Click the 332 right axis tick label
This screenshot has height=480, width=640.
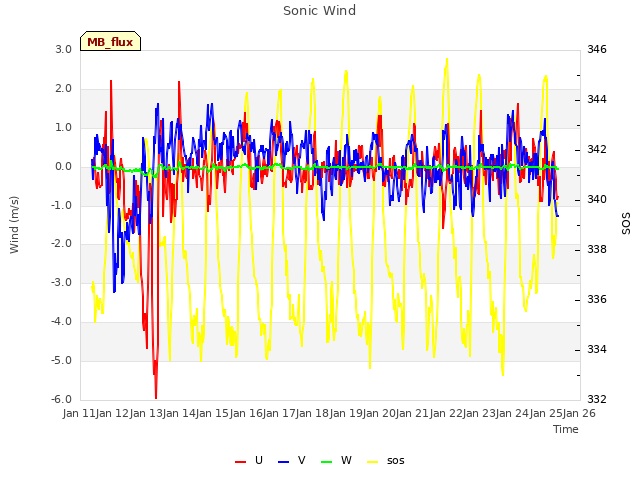[597, 399]
